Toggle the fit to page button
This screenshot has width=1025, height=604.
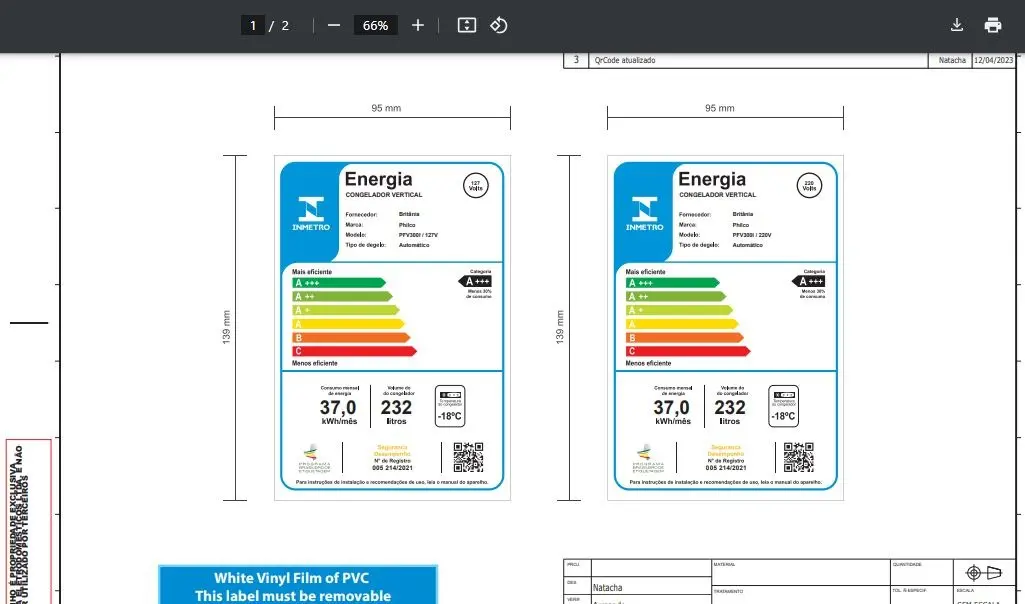[467, 25]
